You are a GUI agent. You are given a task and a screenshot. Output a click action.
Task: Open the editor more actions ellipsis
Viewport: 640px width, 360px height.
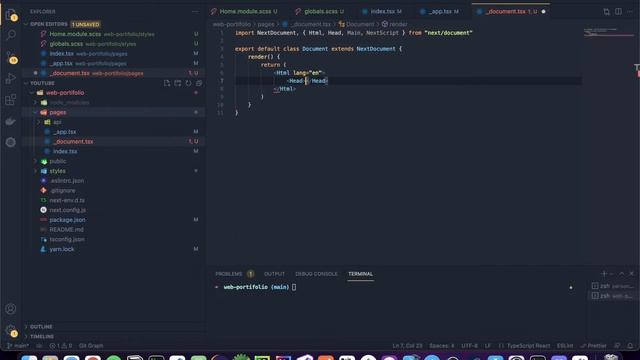(x=630, y=11)
